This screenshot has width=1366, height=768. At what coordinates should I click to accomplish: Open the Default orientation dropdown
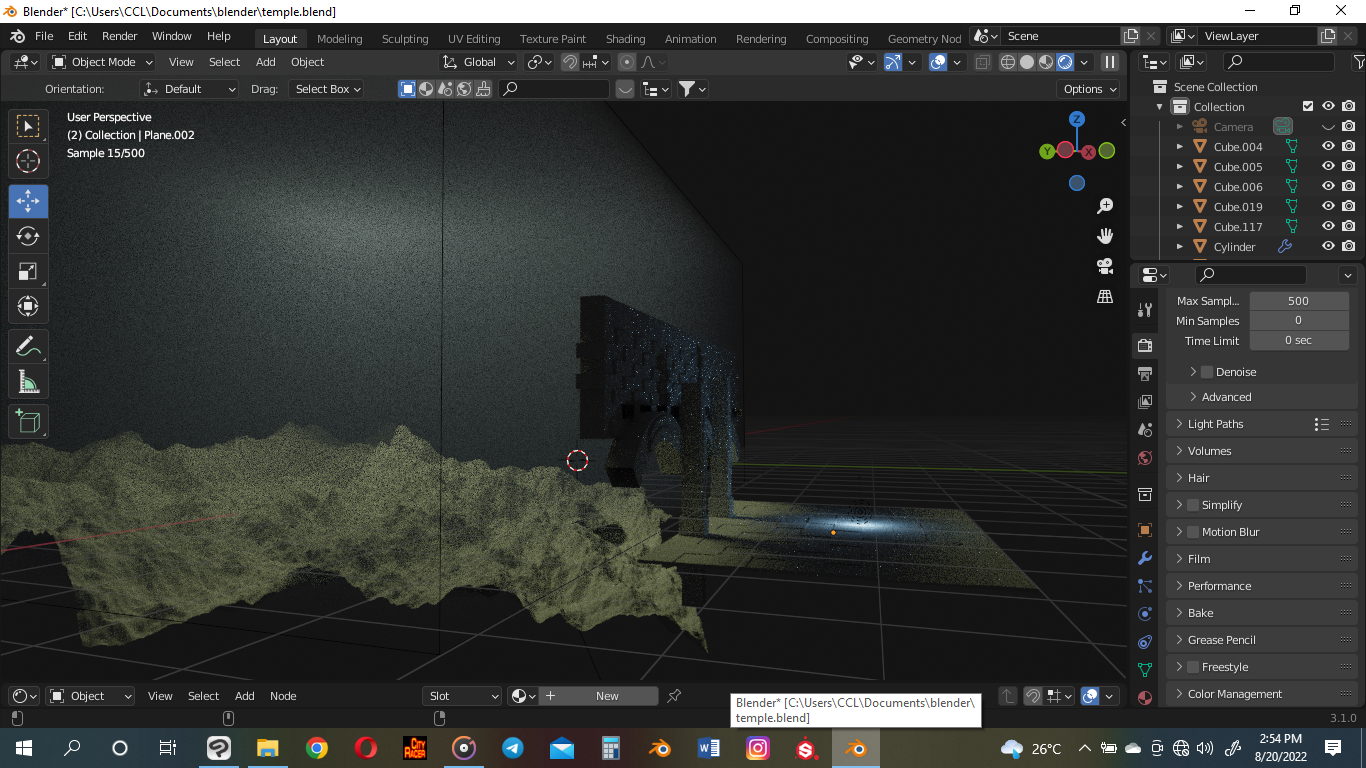pos(189,89)
